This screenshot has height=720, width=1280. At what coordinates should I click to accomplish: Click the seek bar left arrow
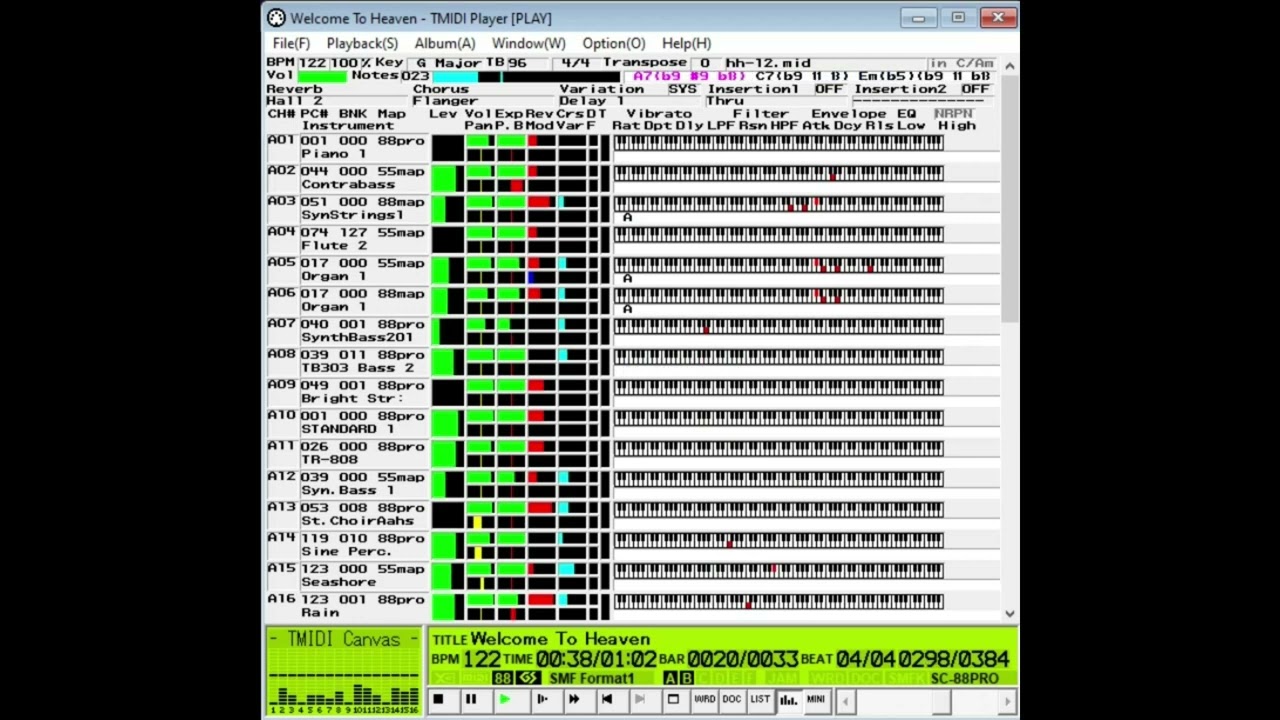click(x=847, y=701)
